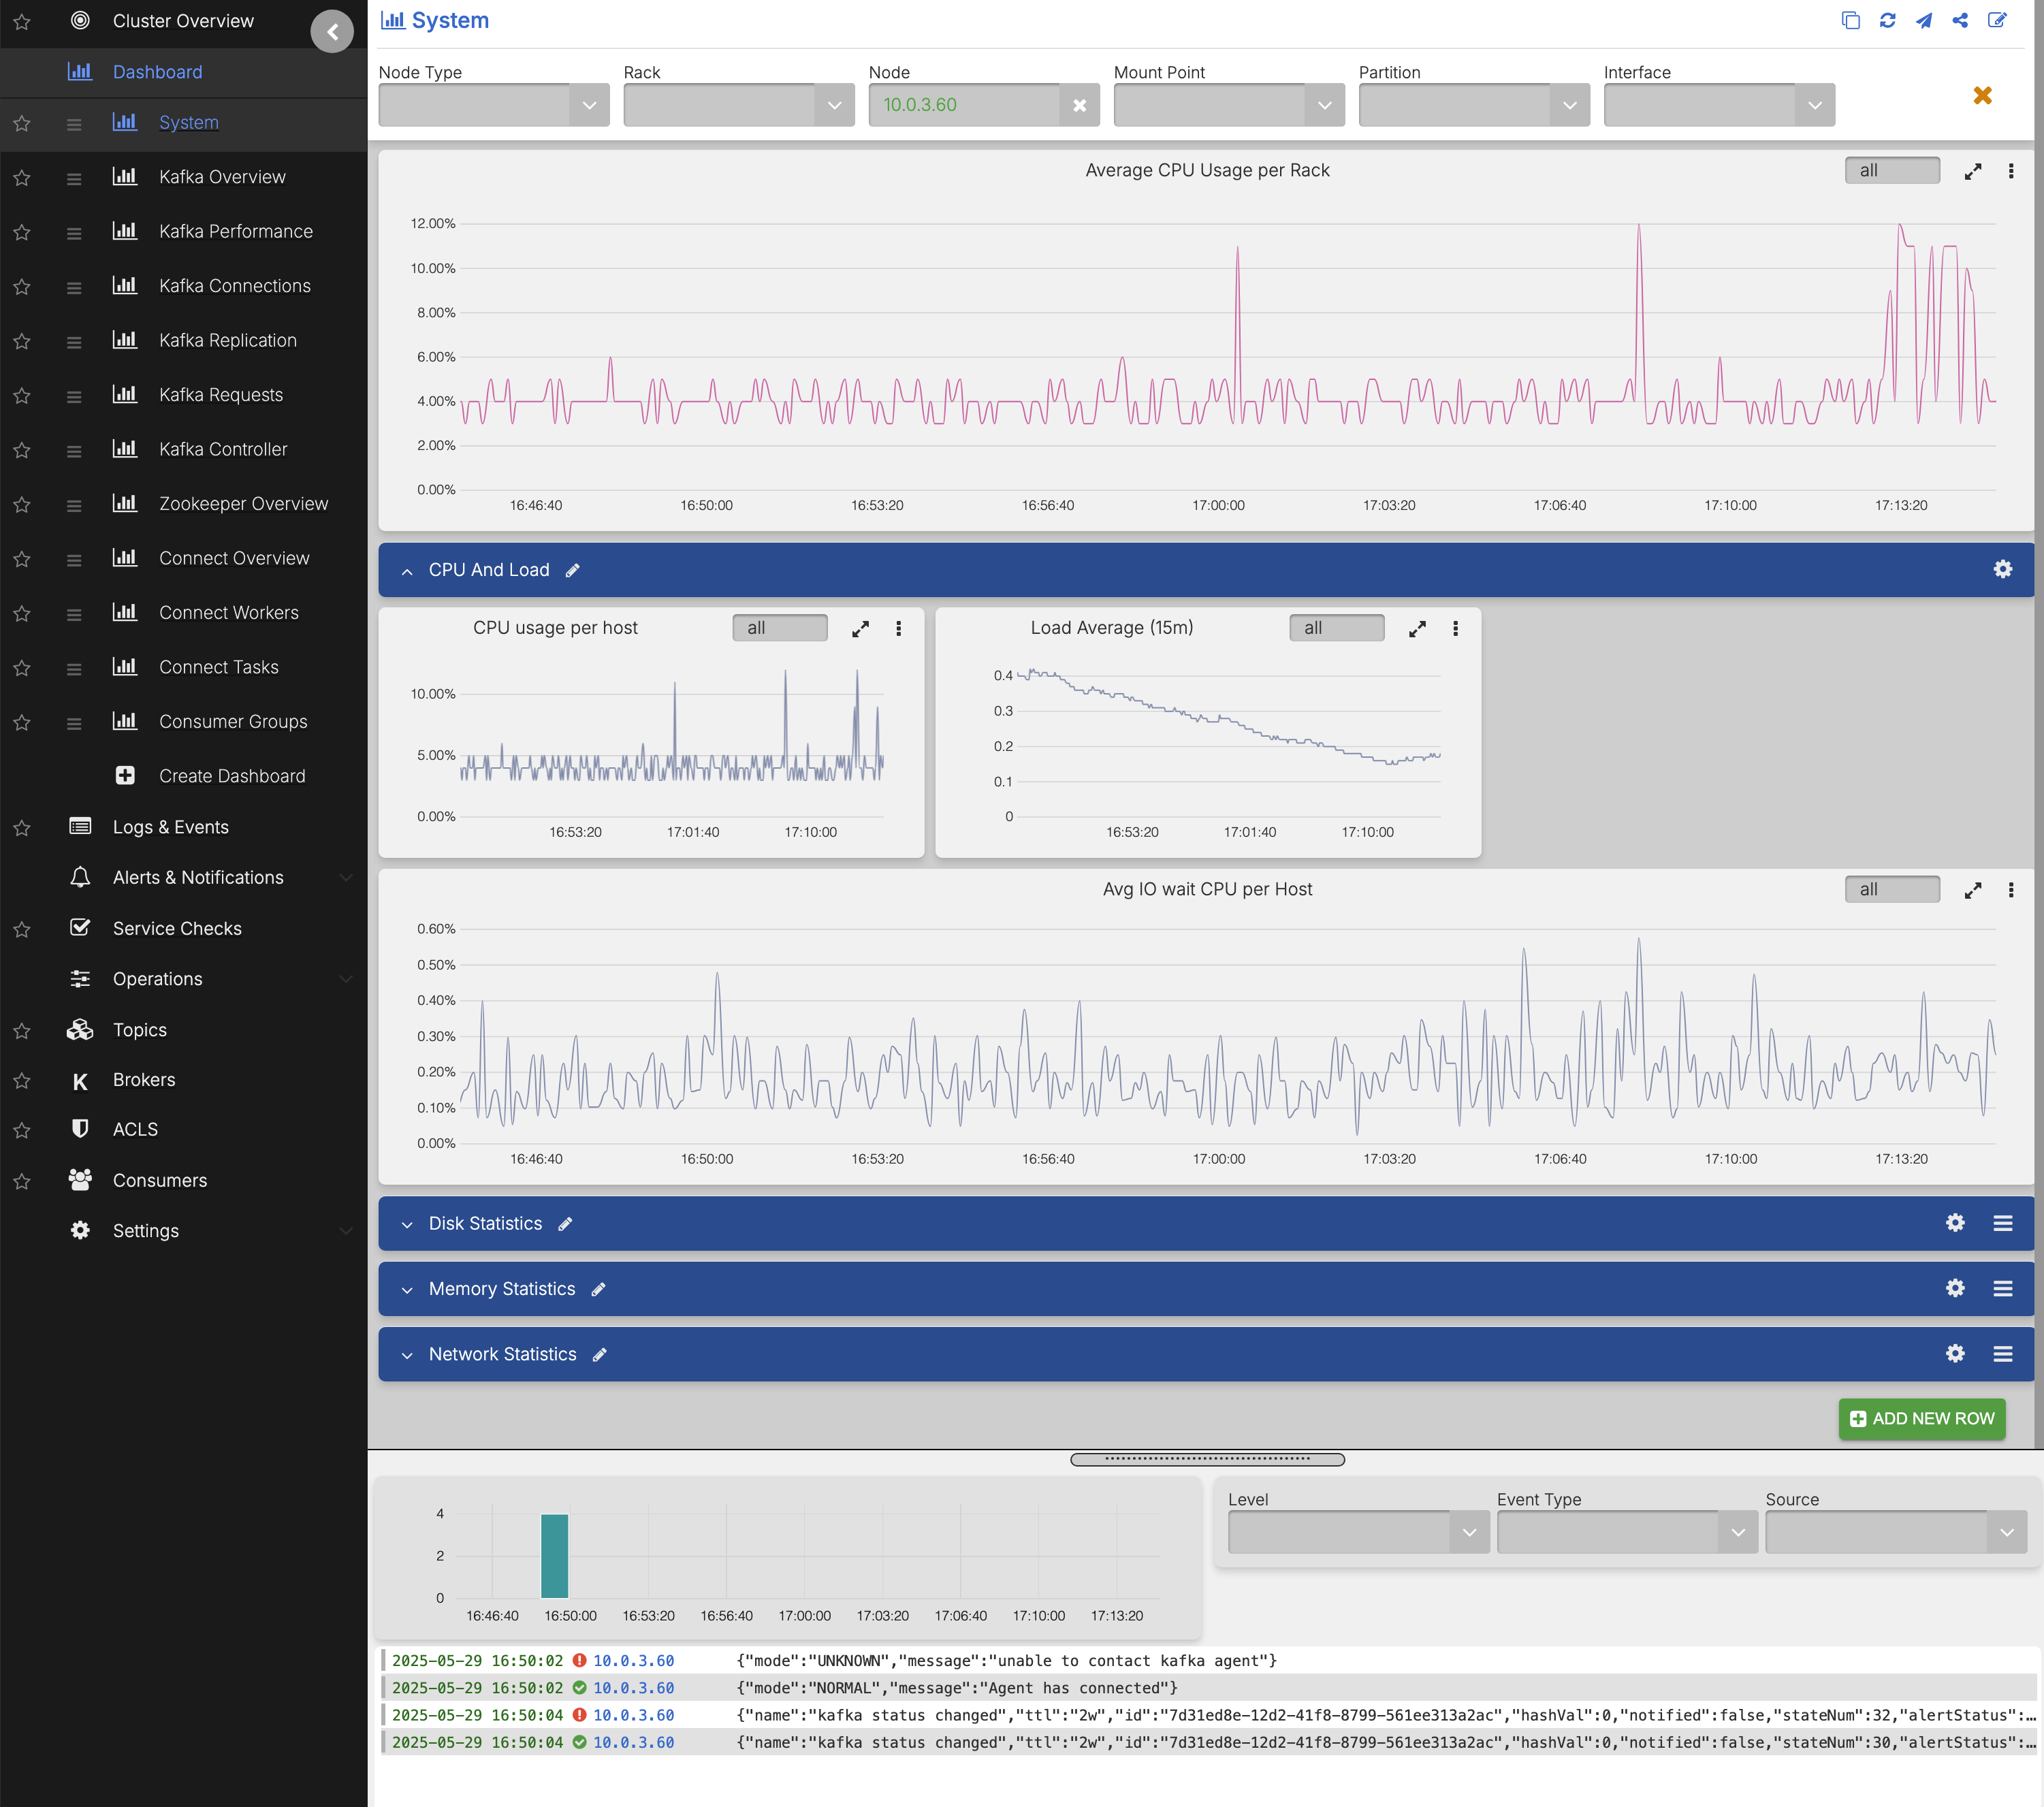Go to Consumer Groups dashboard
The height and width of the screenshot is (1807, 2044).
tap(233, 722)
